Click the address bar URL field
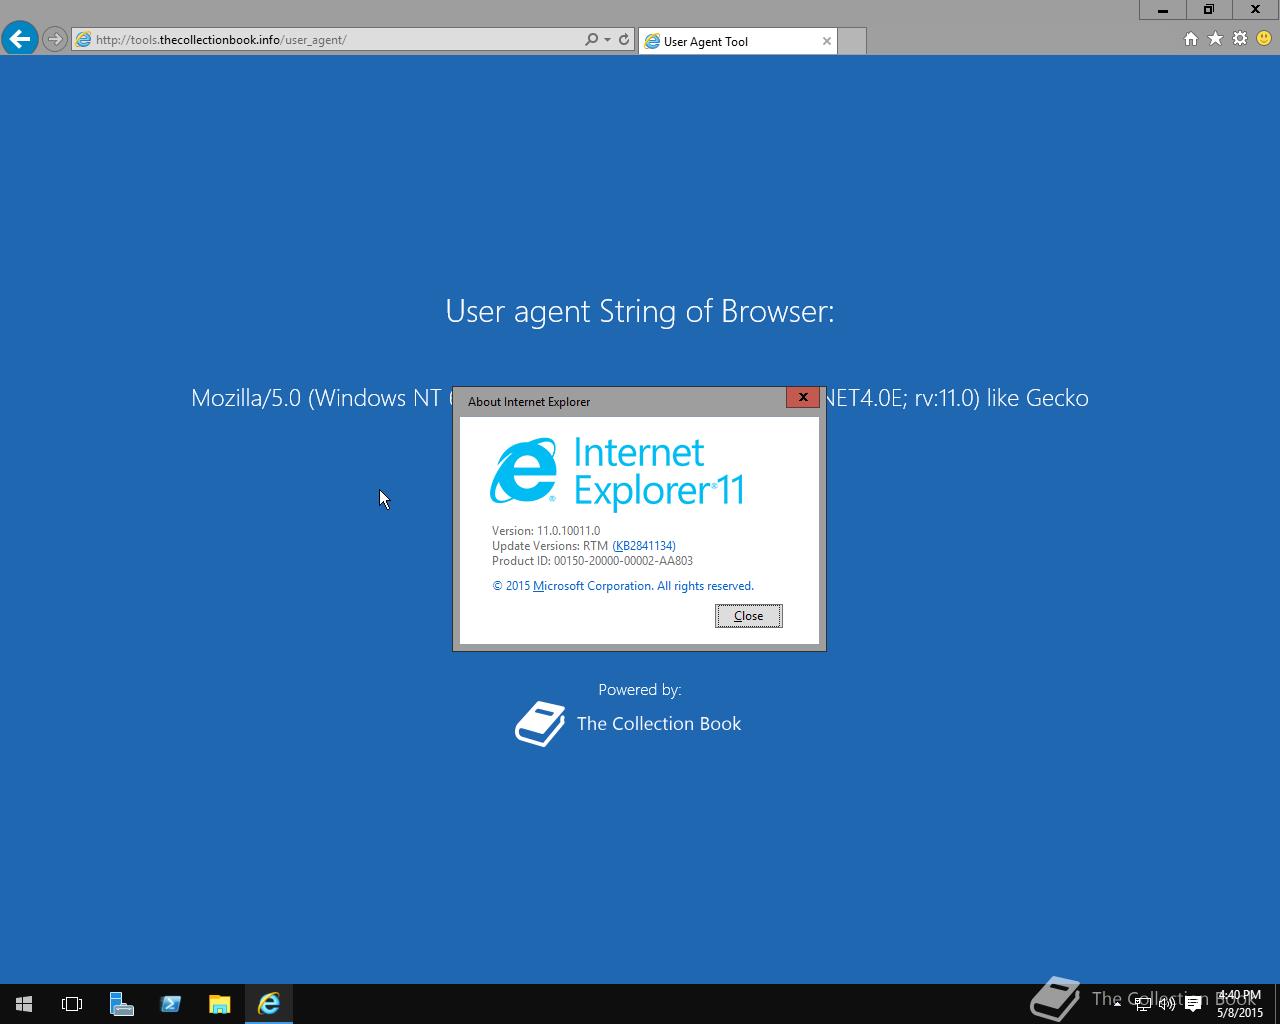The width and height of the screenshot is (1280, 1024). tap(330, 40)
